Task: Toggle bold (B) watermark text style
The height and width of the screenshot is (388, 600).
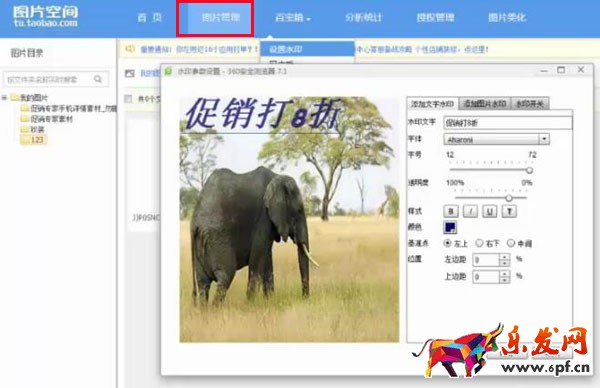Action: (x=451, y=211)
